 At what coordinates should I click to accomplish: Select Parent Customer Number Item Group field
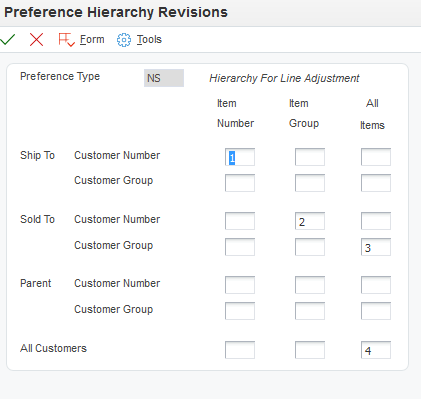[x=310, y=285]
